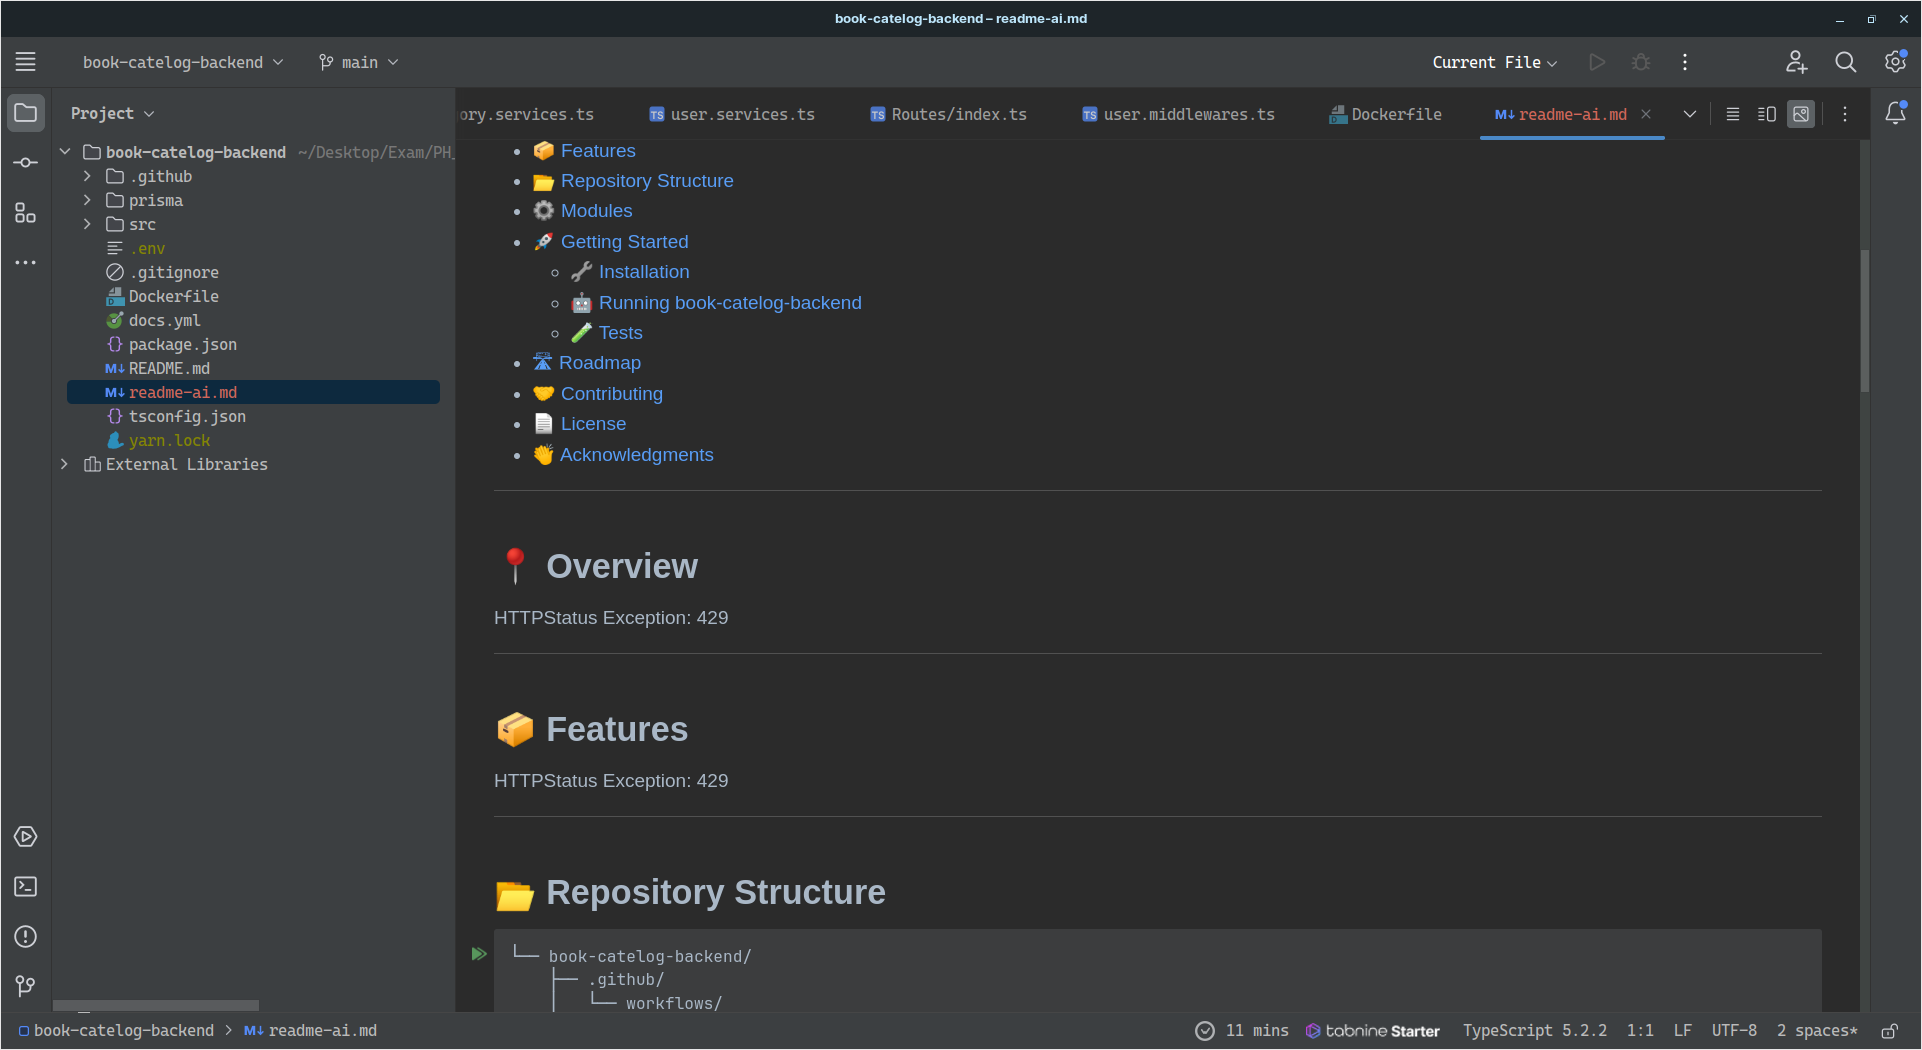
Task: Open project name dropdown
Action: (183, 62)
